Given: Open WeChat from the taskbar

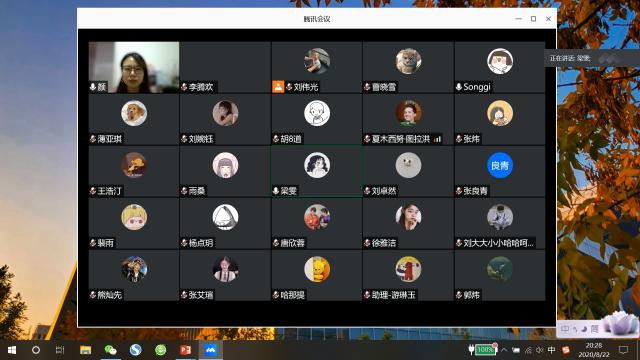Looking at the screenshot, I should (x=111, y=350).
